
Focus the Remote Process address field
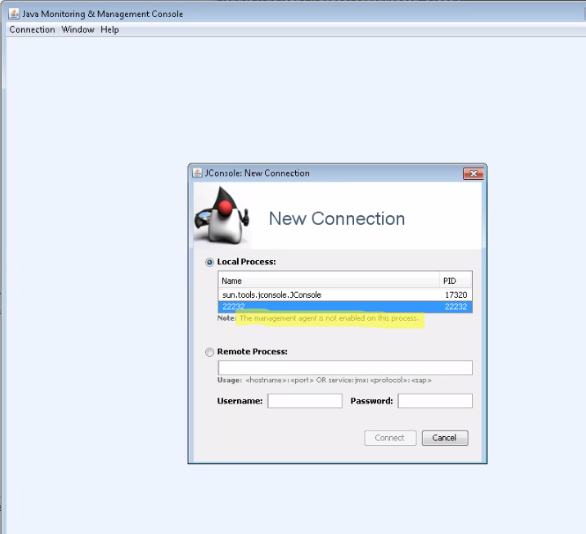tap(345, 367)
